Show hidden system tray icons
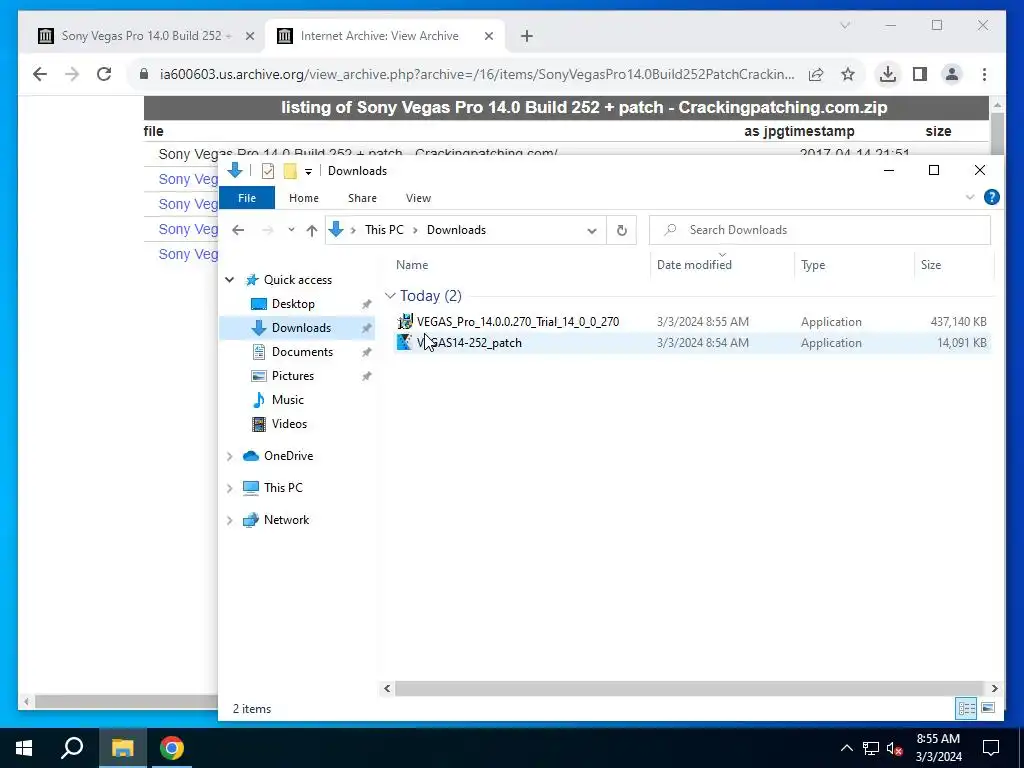This screenshot has width=1024, height=768. tap(846, 748)
